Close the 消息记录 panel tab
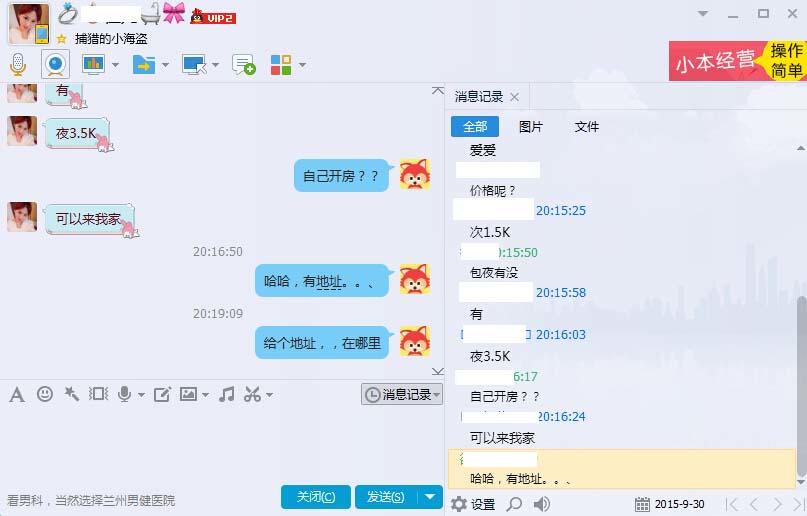 tap(514, 97)
